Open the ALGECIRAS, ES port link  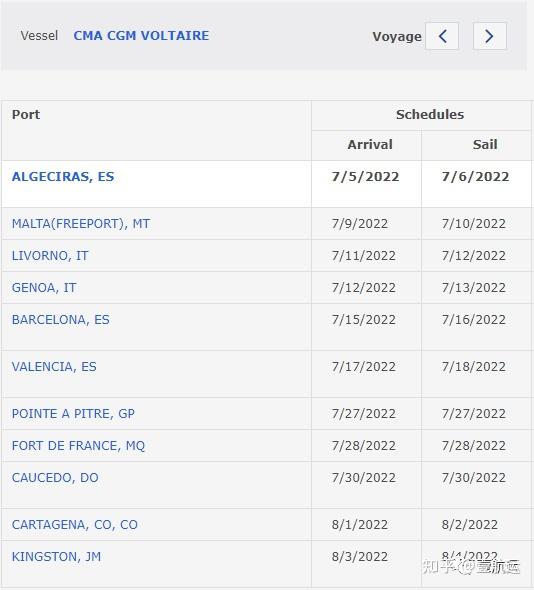(63, 176)
